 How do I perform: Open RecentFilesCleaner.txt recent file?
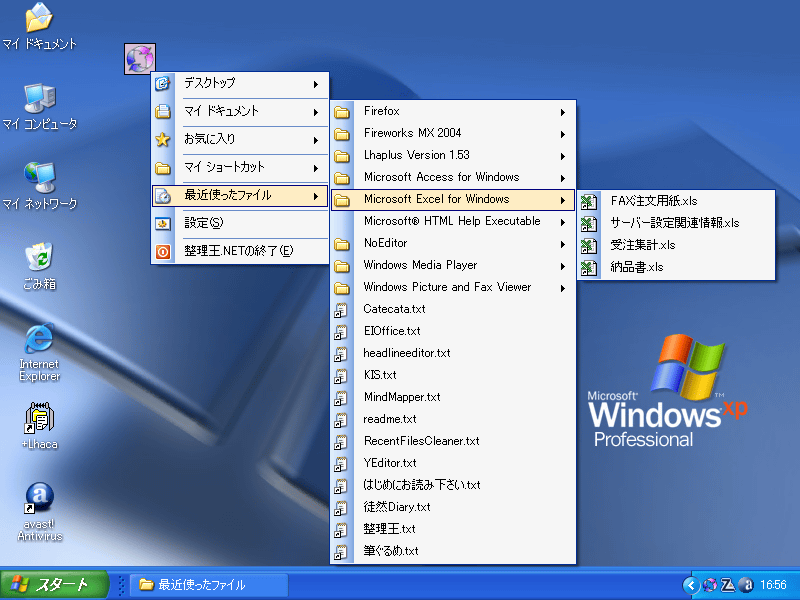453,441
